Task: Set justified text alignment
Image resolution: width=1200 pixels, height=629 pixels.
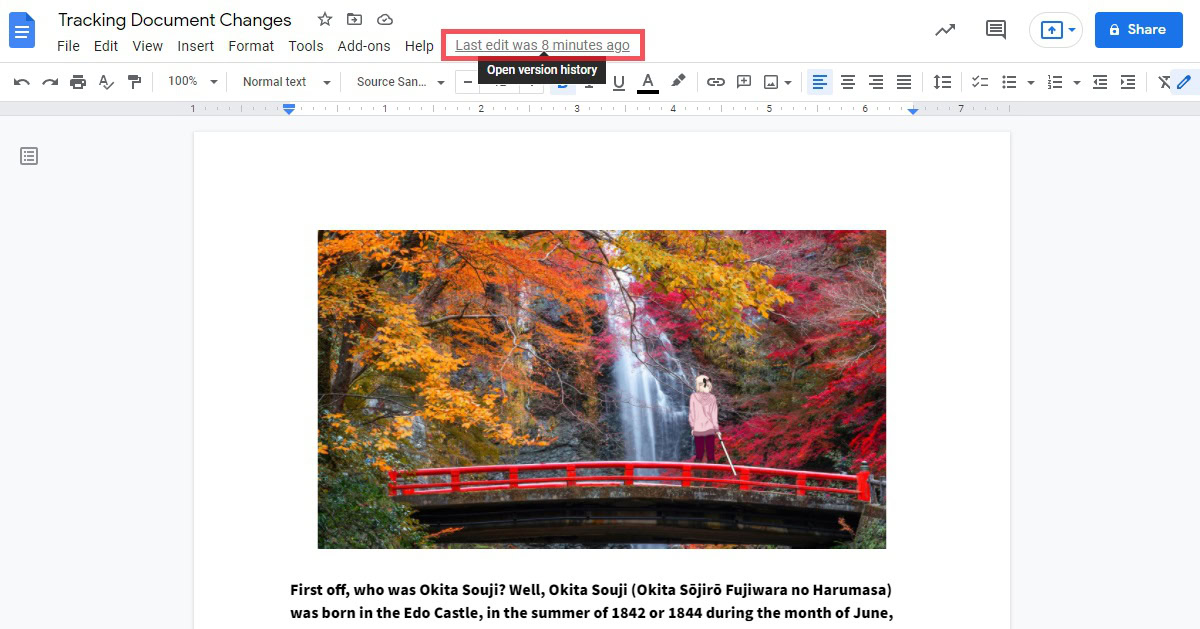Action: (x=904, y=82)
